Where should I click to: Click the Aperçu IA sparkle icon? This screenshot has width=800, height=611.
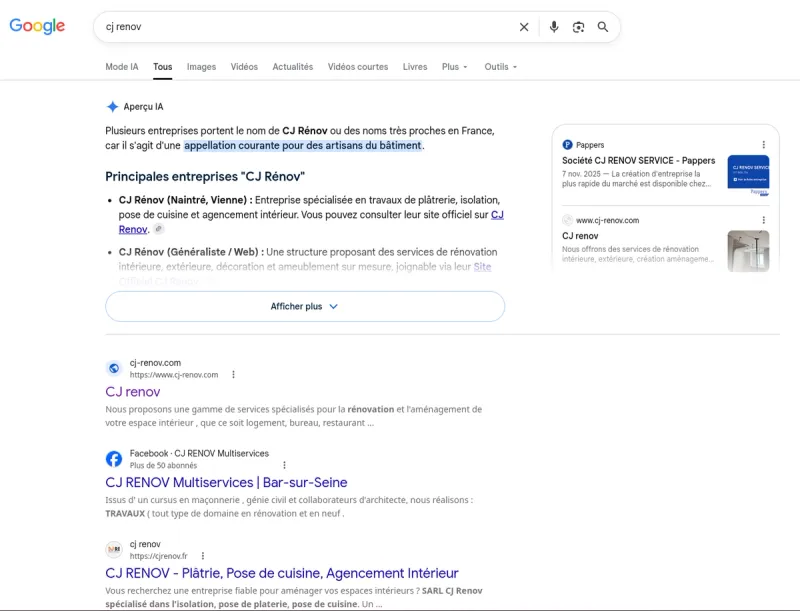pos(112,107)
